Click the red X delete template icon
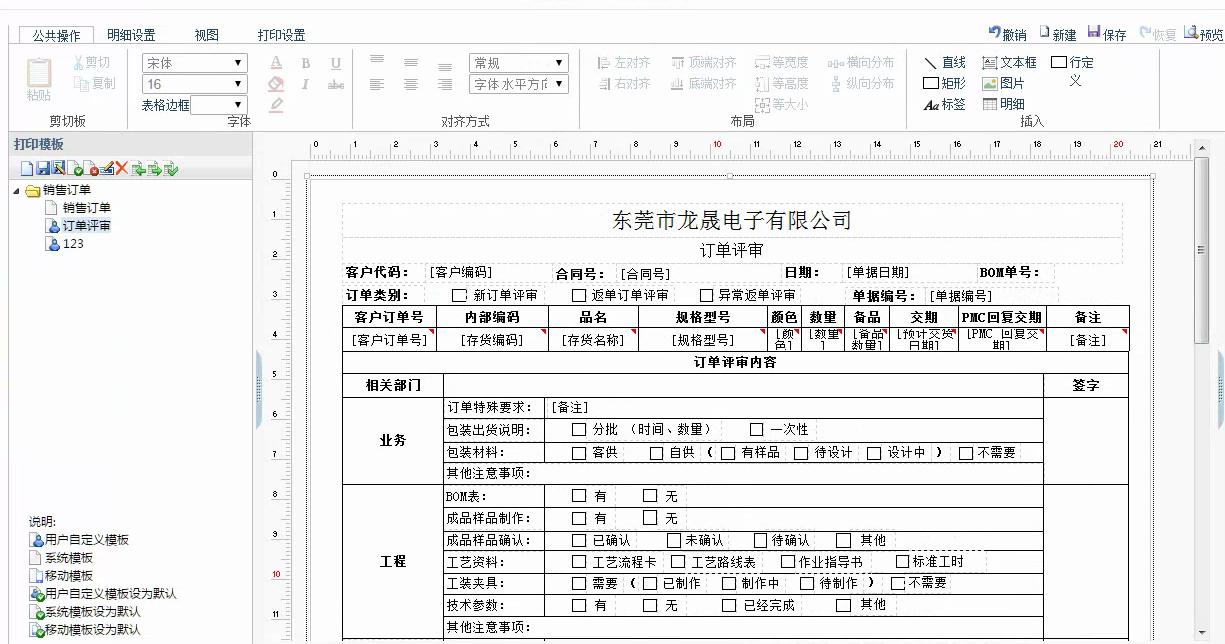1225x644 pixels. (122, 169)
